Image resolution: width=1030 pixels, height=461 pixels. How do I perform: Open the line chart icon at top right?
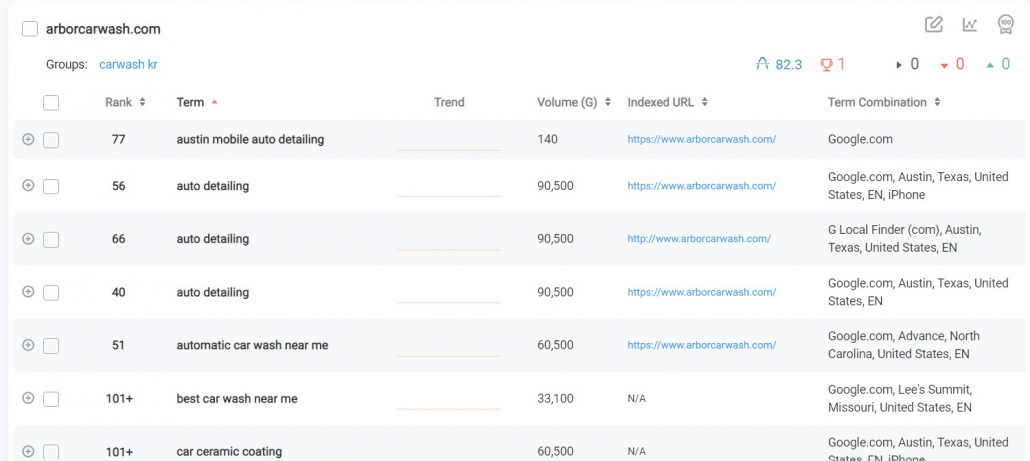tap(970, 25)
